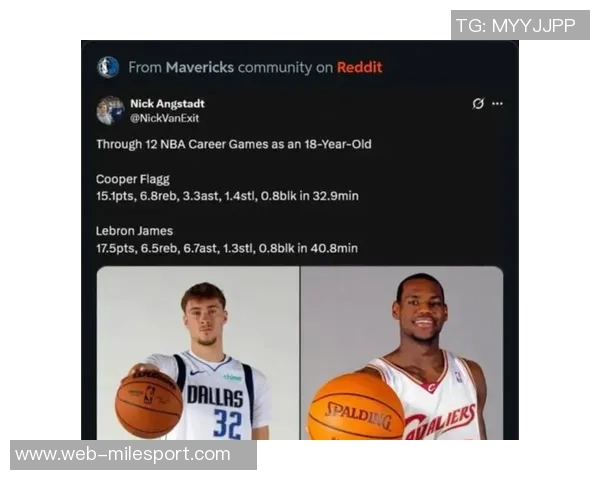This screenshot has width=600, height=480.
Task: Click the Dallas 32 jersey number
Action: [228, 424]
